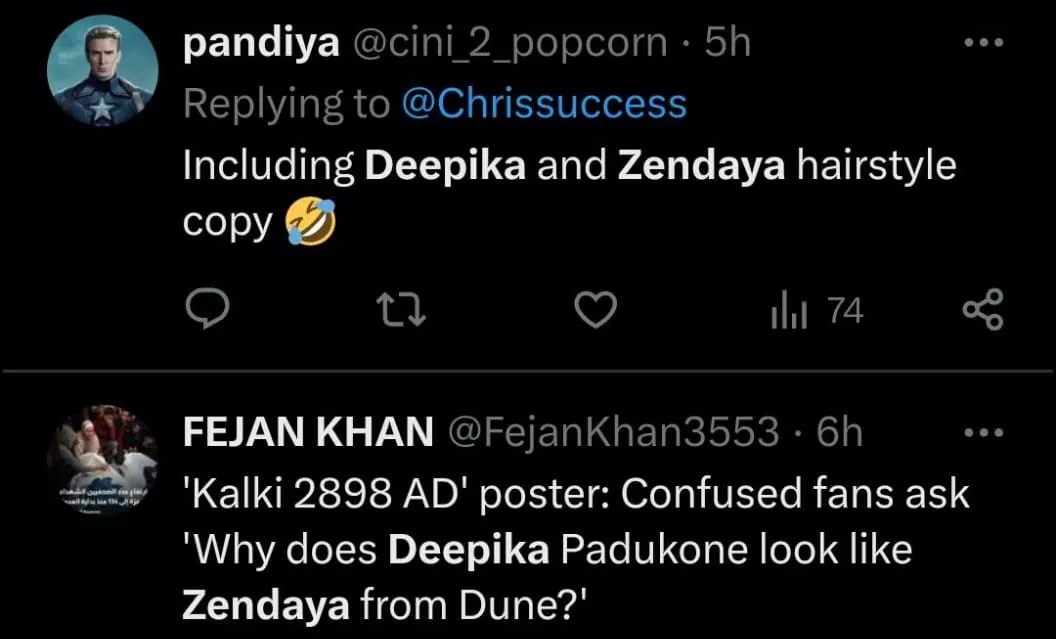1056x639 pixels.
Task: Open FEJAN KHAN's profile picture
Action: point(103,459)
